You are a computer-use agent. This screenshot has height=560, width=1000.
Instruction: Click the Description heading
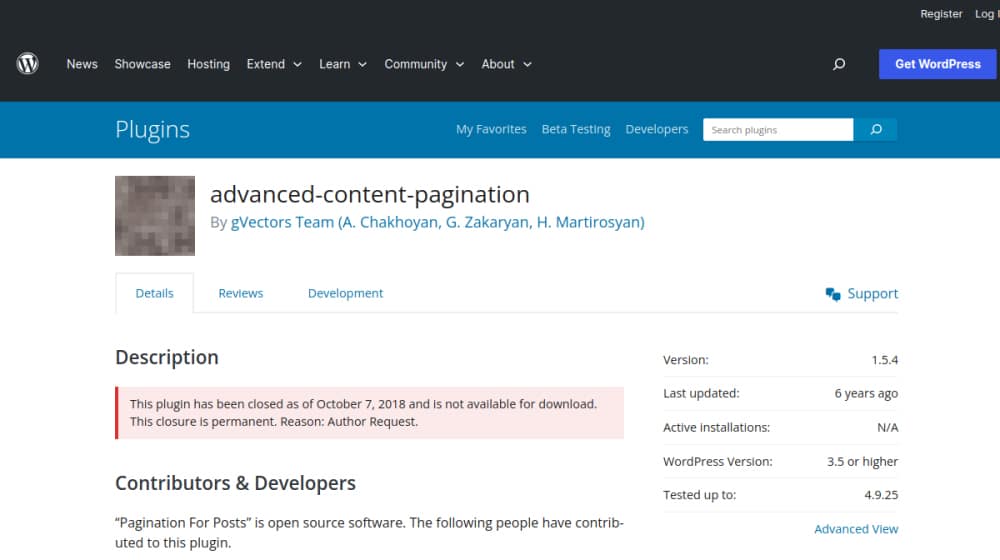coord(167,357)
